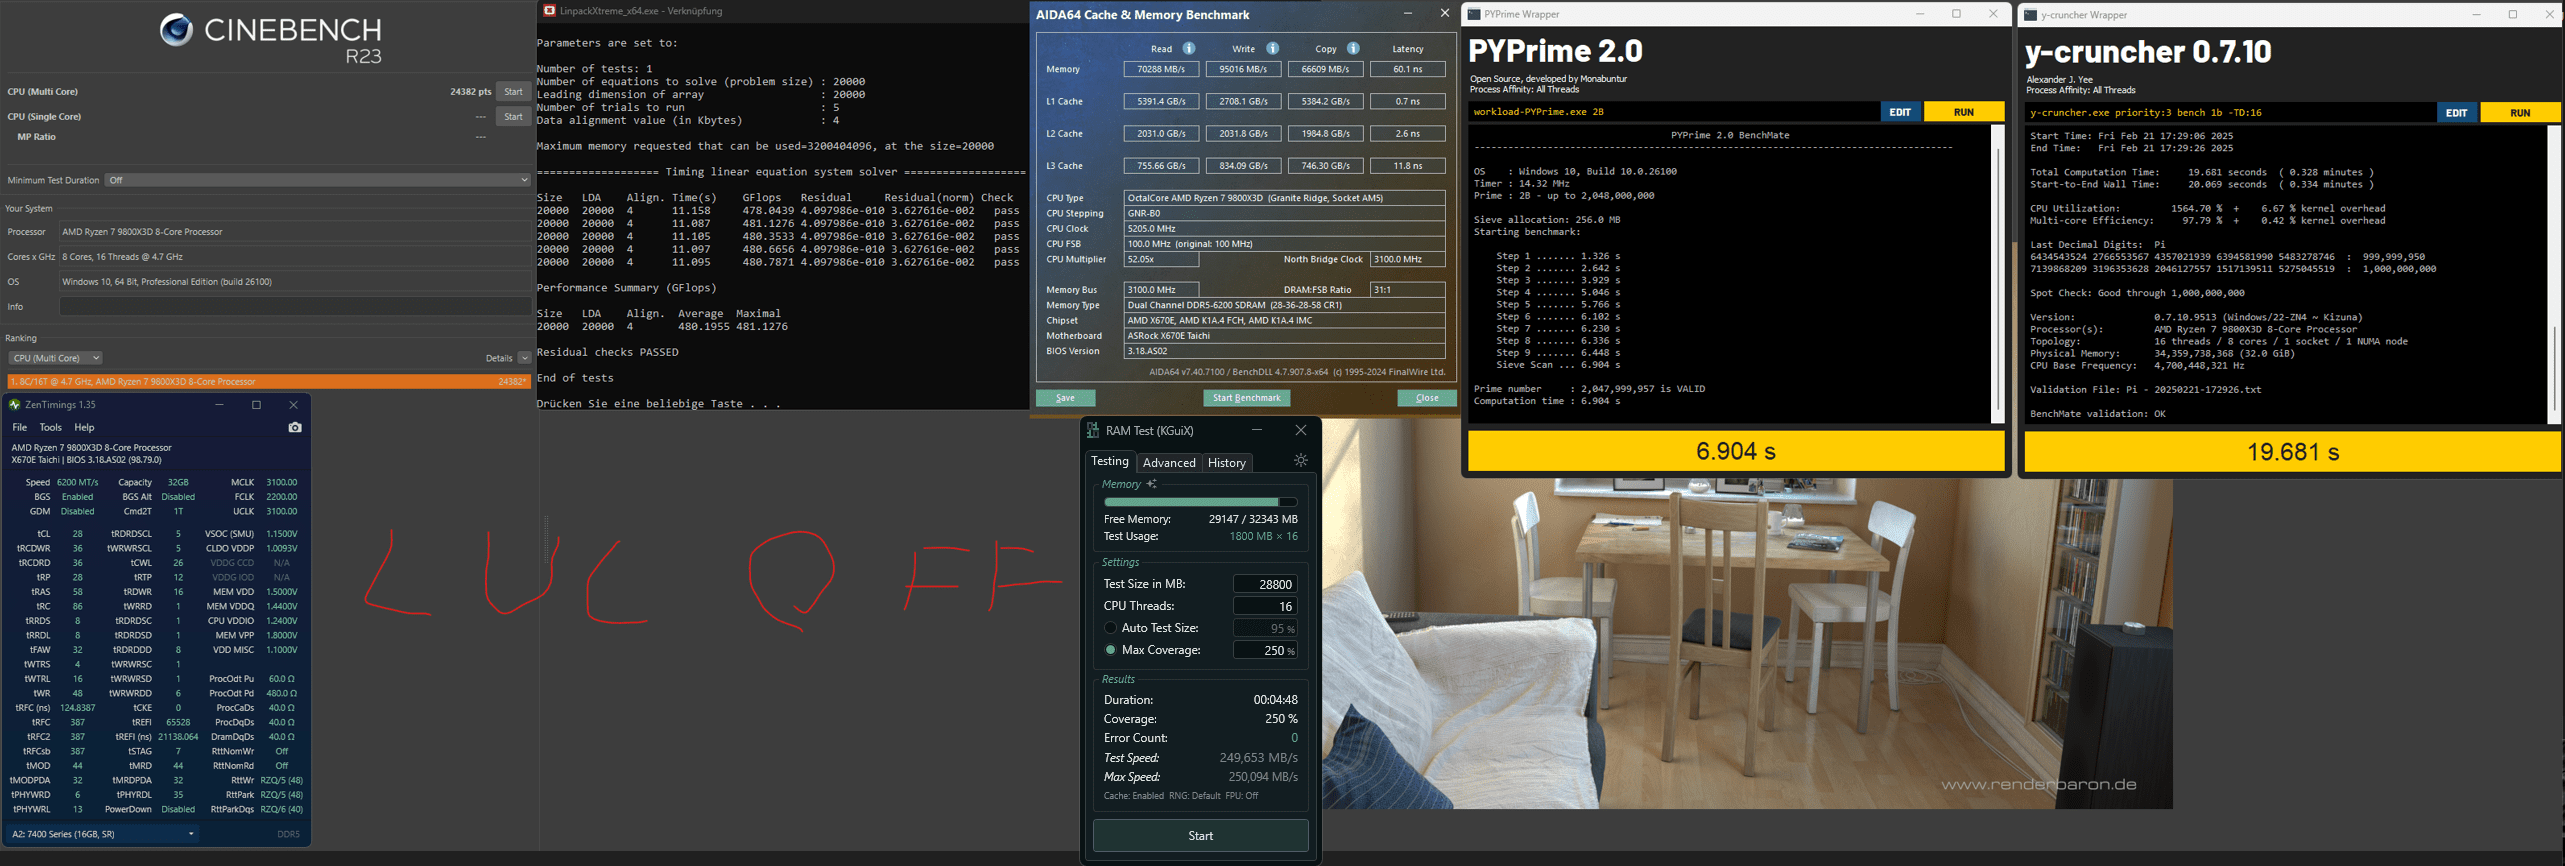Click RUN in y-cruncher Wrapper
This screenshot has width=2565, height=866.
coord(2520,113)
